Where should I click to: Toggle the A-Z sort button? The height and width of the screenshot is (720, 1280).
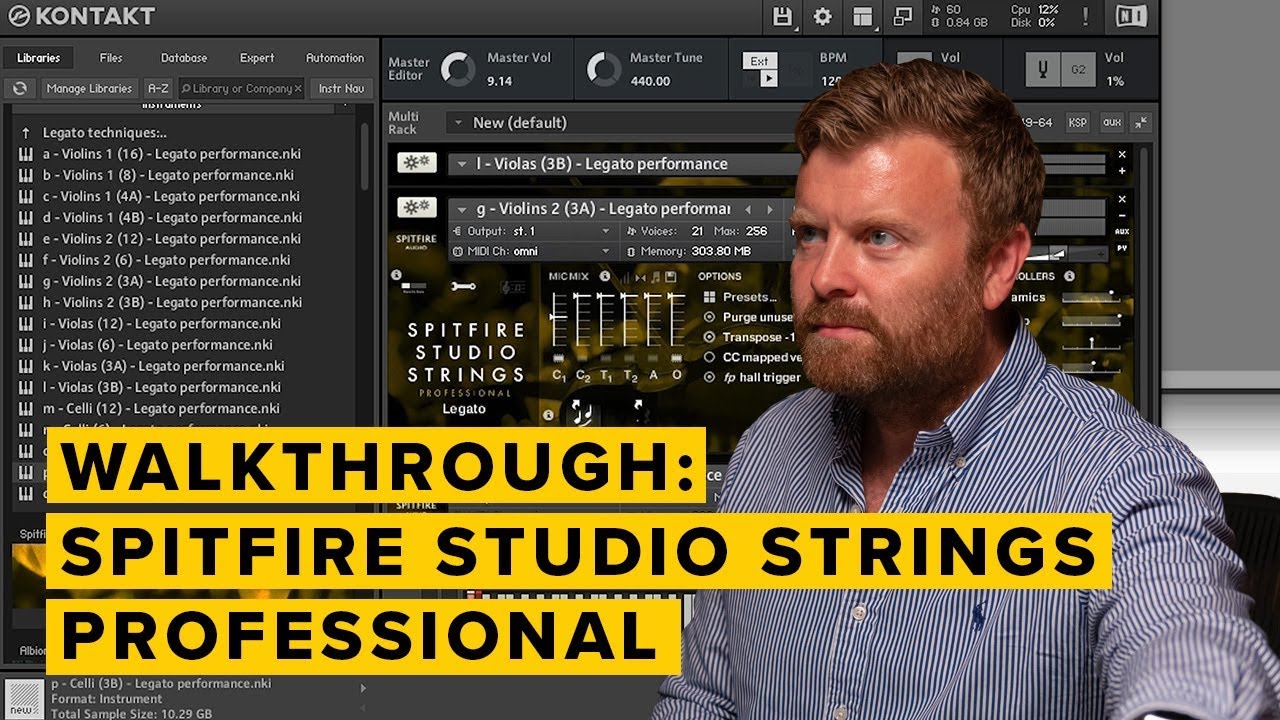157,88
